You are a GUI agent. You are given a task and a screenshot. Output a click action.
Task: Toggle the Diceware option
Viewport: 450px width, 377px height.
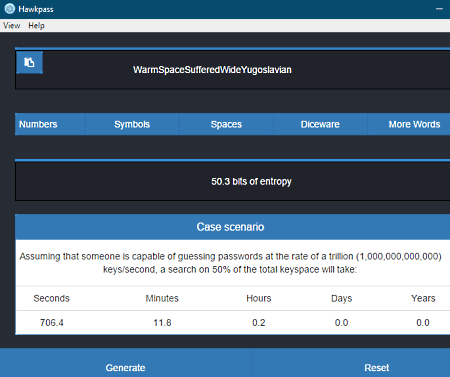[320, 124]
